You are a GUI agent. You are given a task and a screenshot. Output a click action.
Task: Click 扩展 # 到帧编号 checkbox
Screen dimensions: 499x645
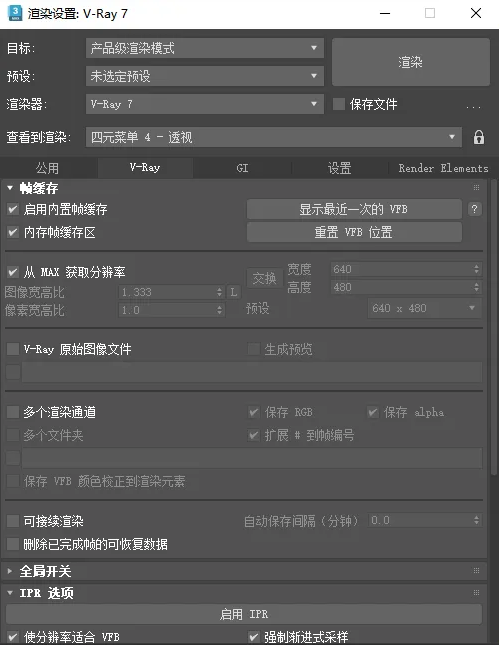point(254,435)
